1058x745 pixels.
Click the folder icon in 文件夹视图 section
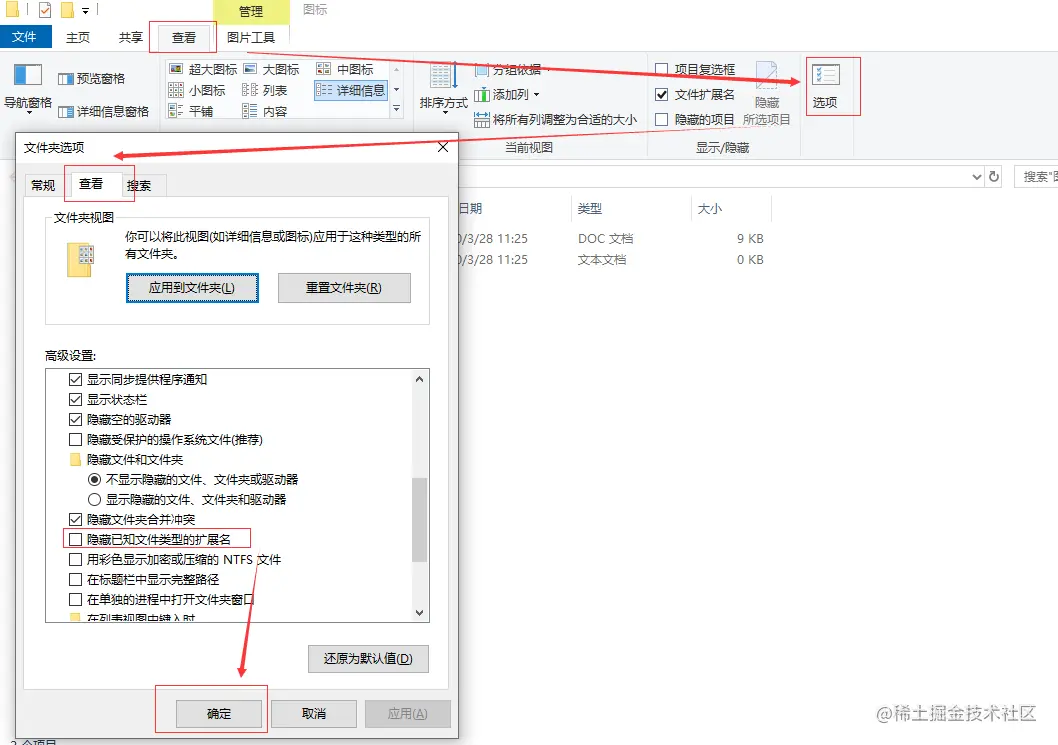coord(80,260)
